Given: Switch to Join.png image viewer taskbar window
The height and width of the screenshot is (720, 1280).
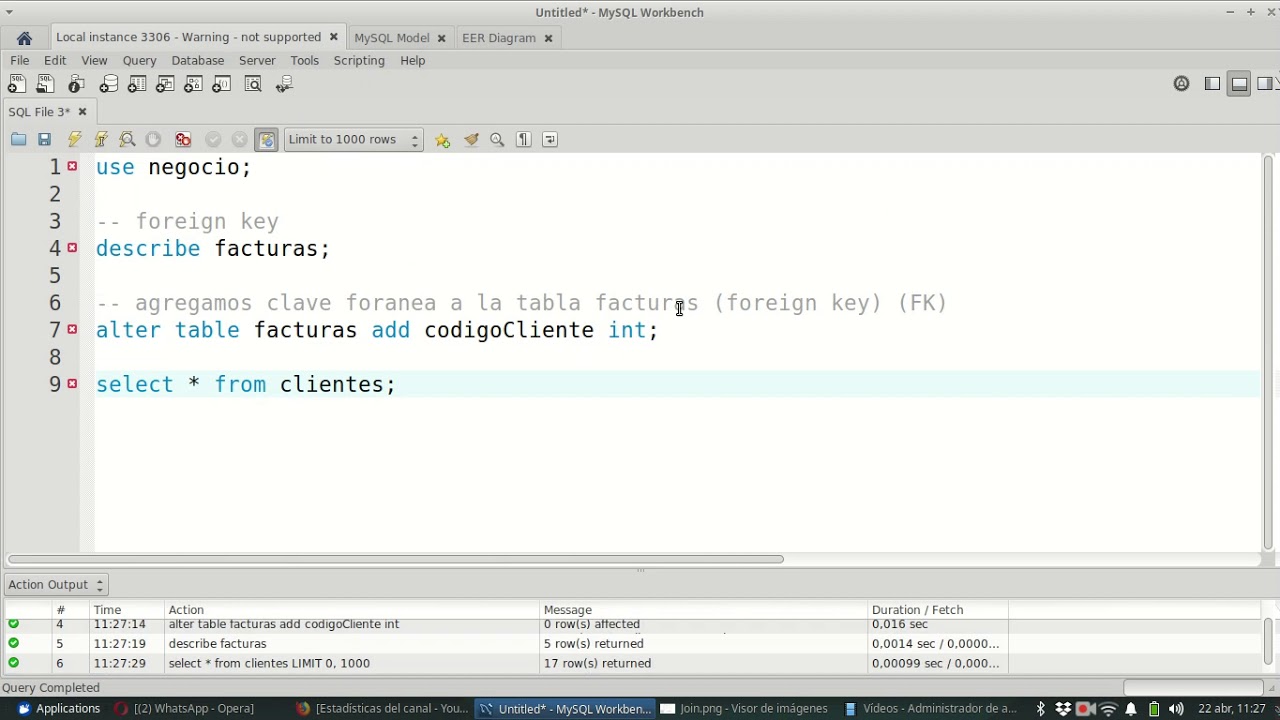Looking at the screenshot, I should click(x=744, y=709).
